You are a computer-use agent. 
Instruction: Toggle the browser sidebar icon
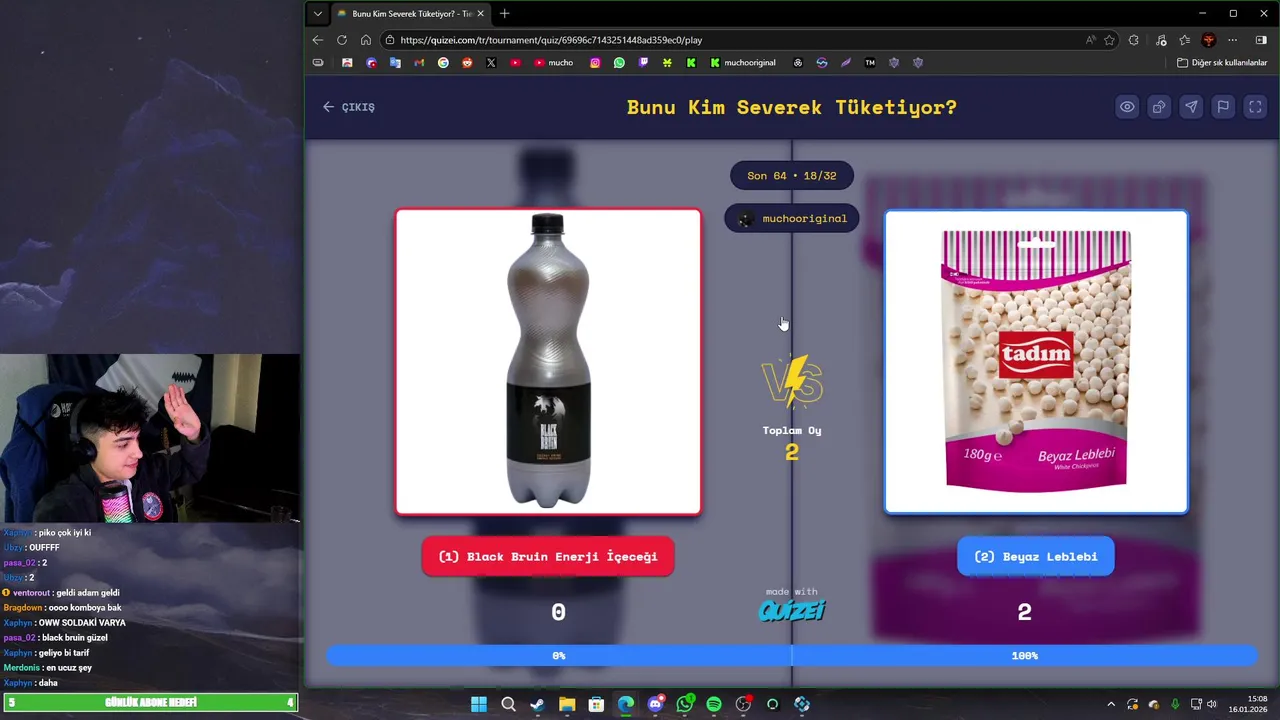[x=1261, y=40]
